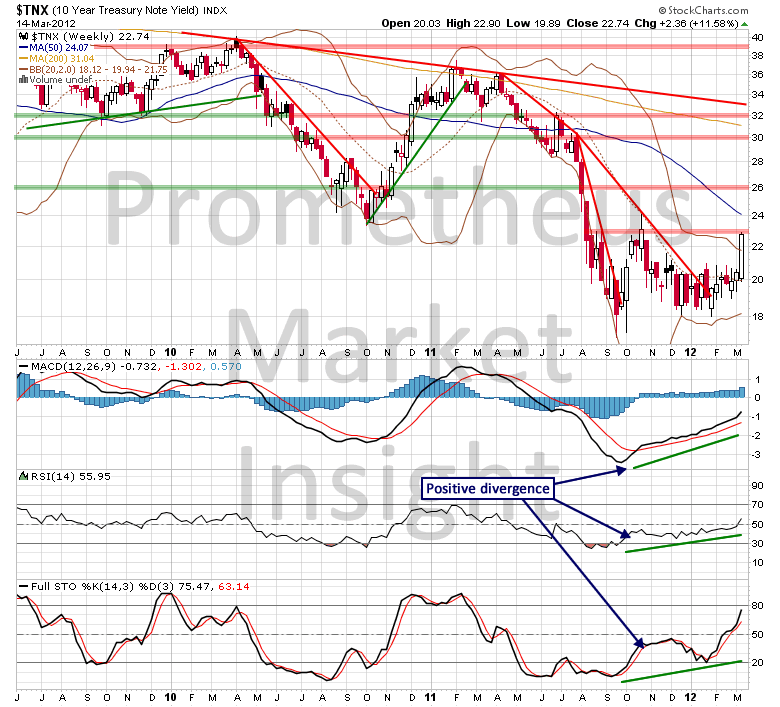Image resolution: width=780 pixels, height=707 pixels.
Task: Select the '$TNX (Weekly) 22.74' legend entry
Action: tap(90, 36)
